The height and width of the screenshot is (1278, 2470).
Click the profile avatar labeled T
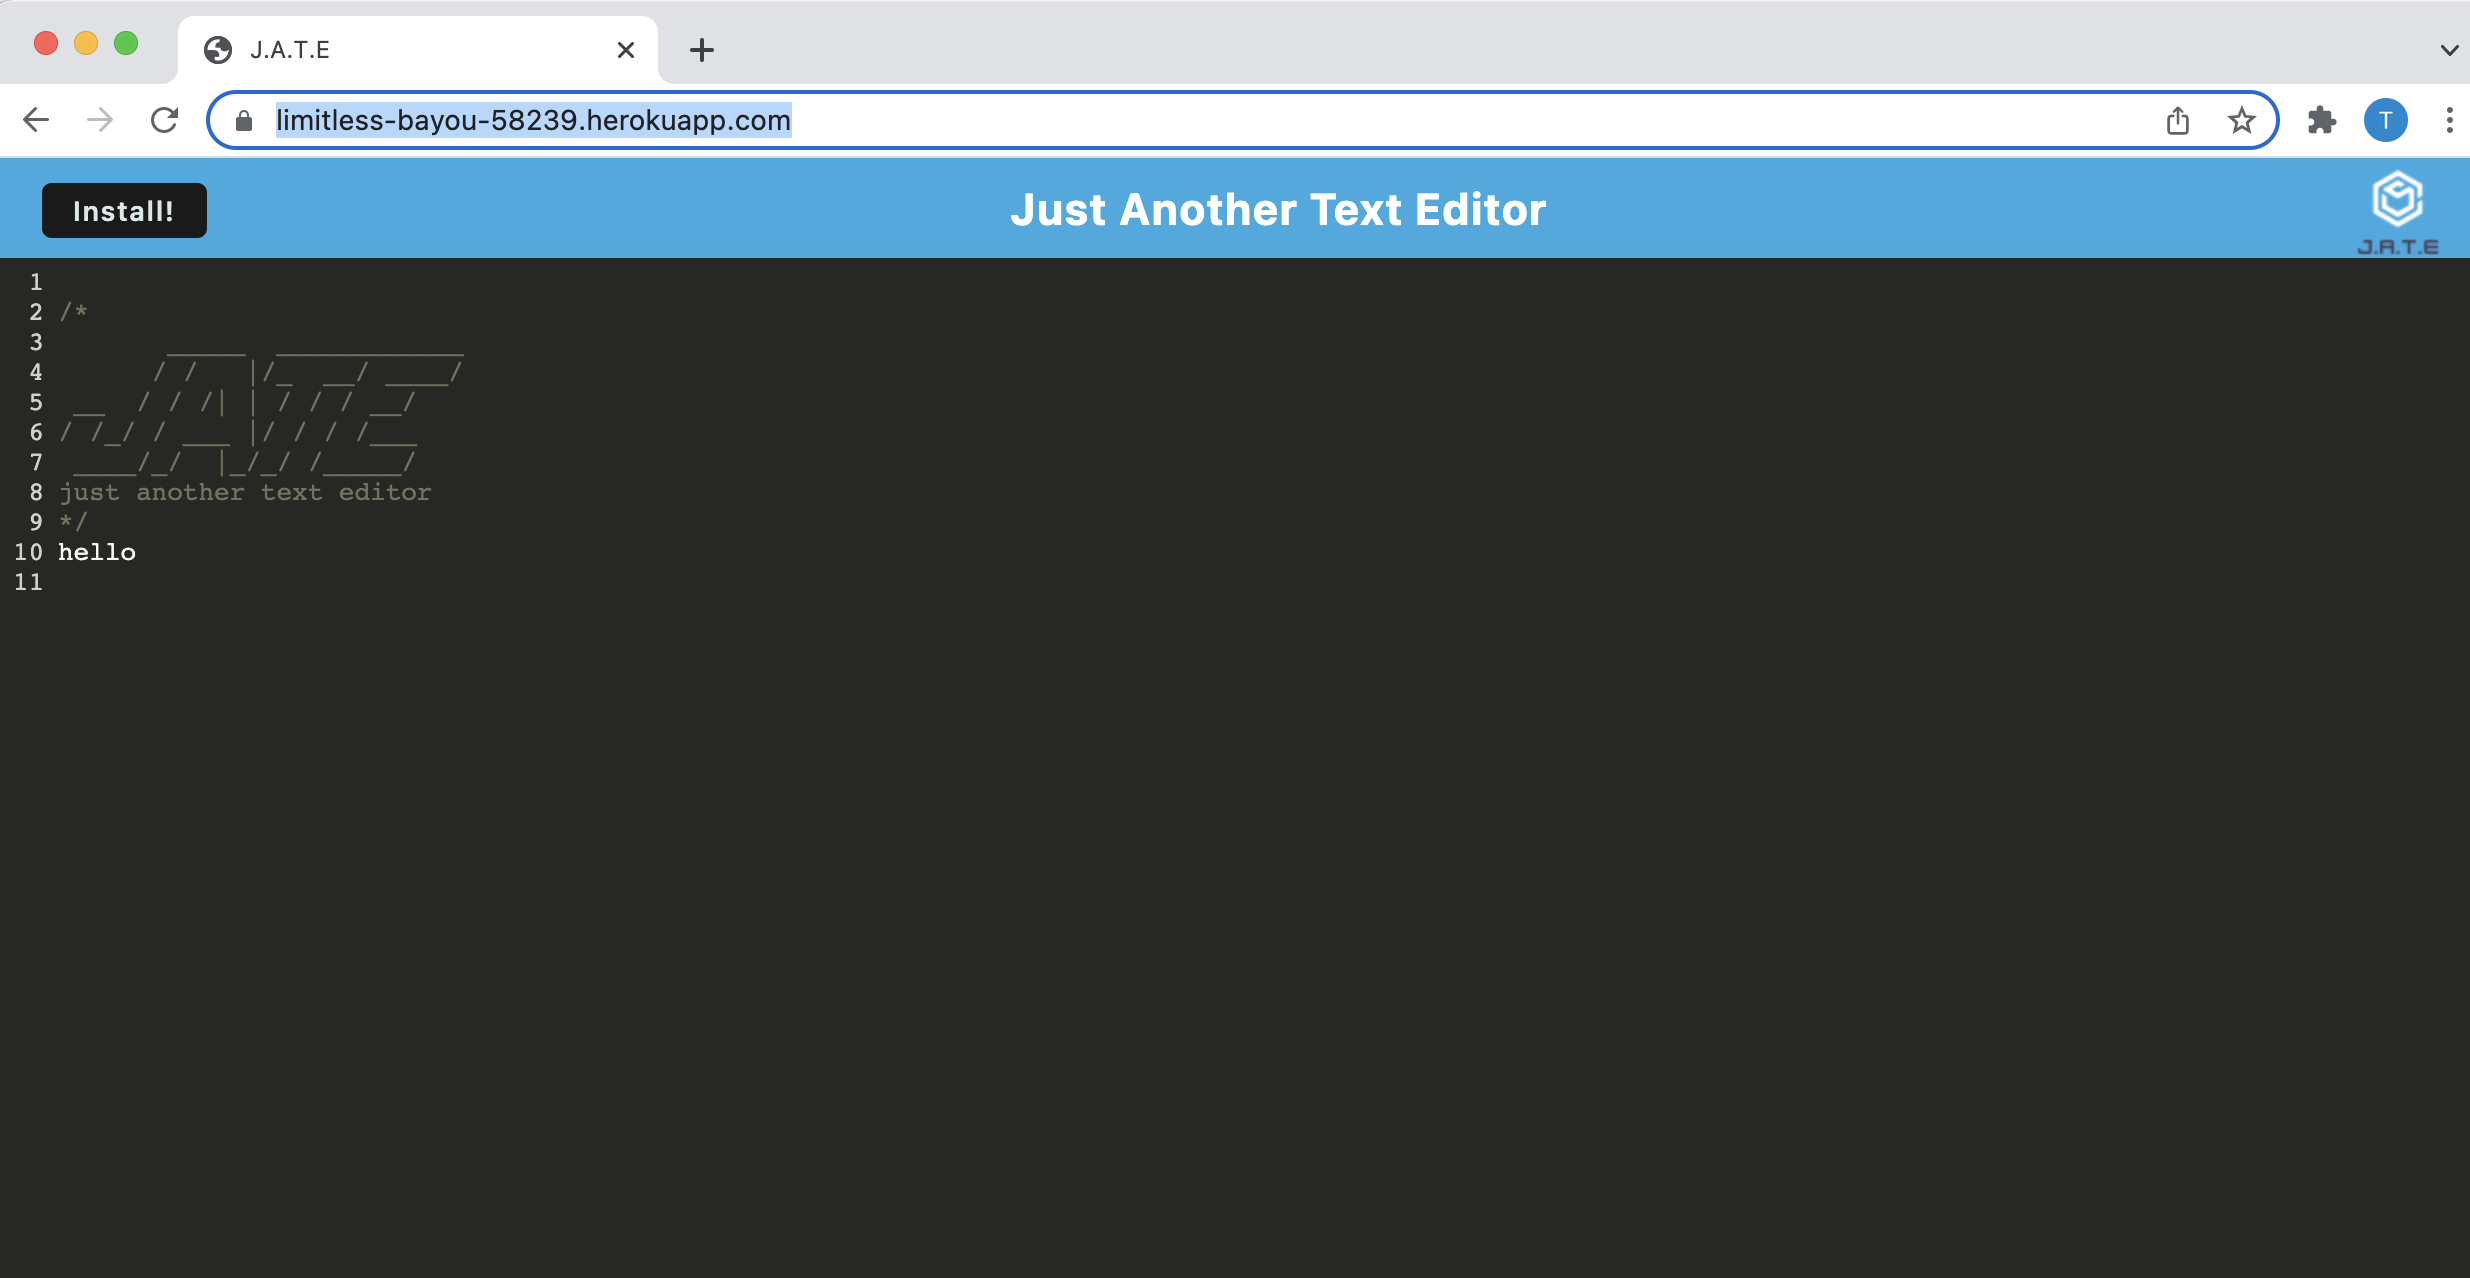point(2386,119)
